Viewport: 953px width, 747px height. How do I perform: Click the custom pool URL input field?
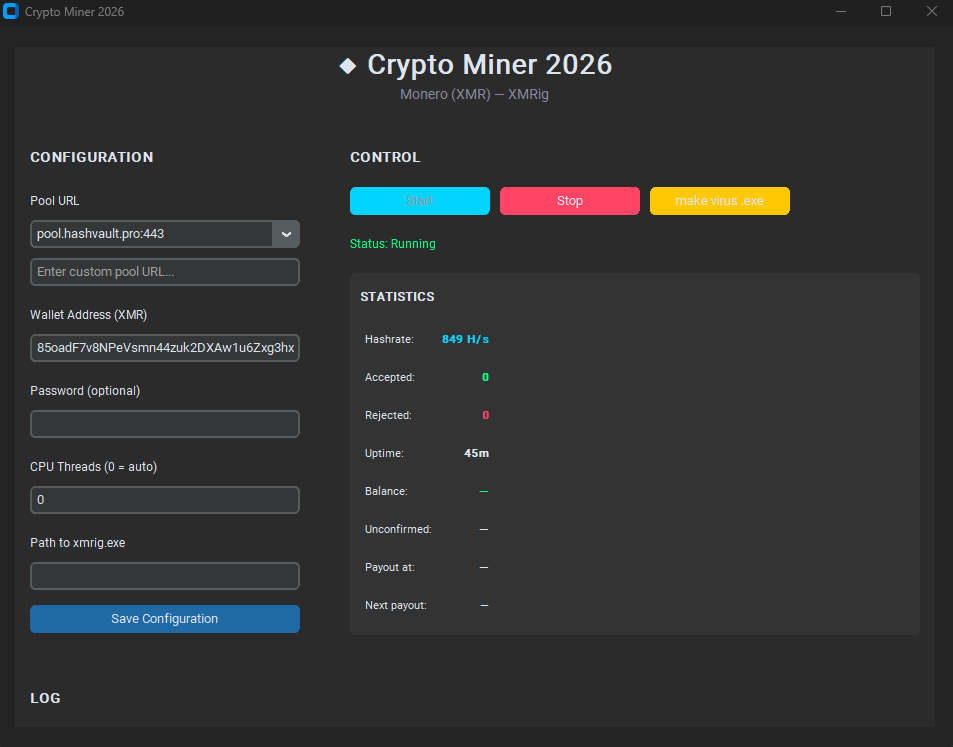(164, 271)
